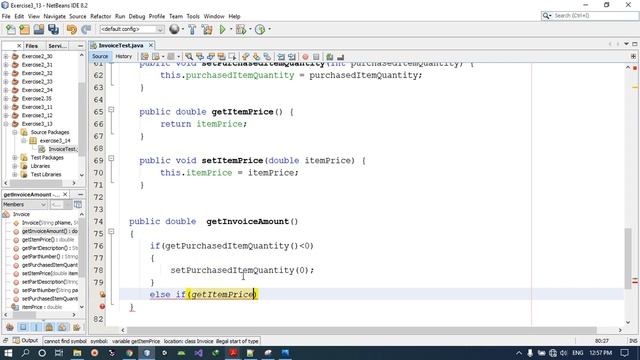The image size is (640, 360).
Task: Click the Redo toolbar icon
Action: (86, 29)
